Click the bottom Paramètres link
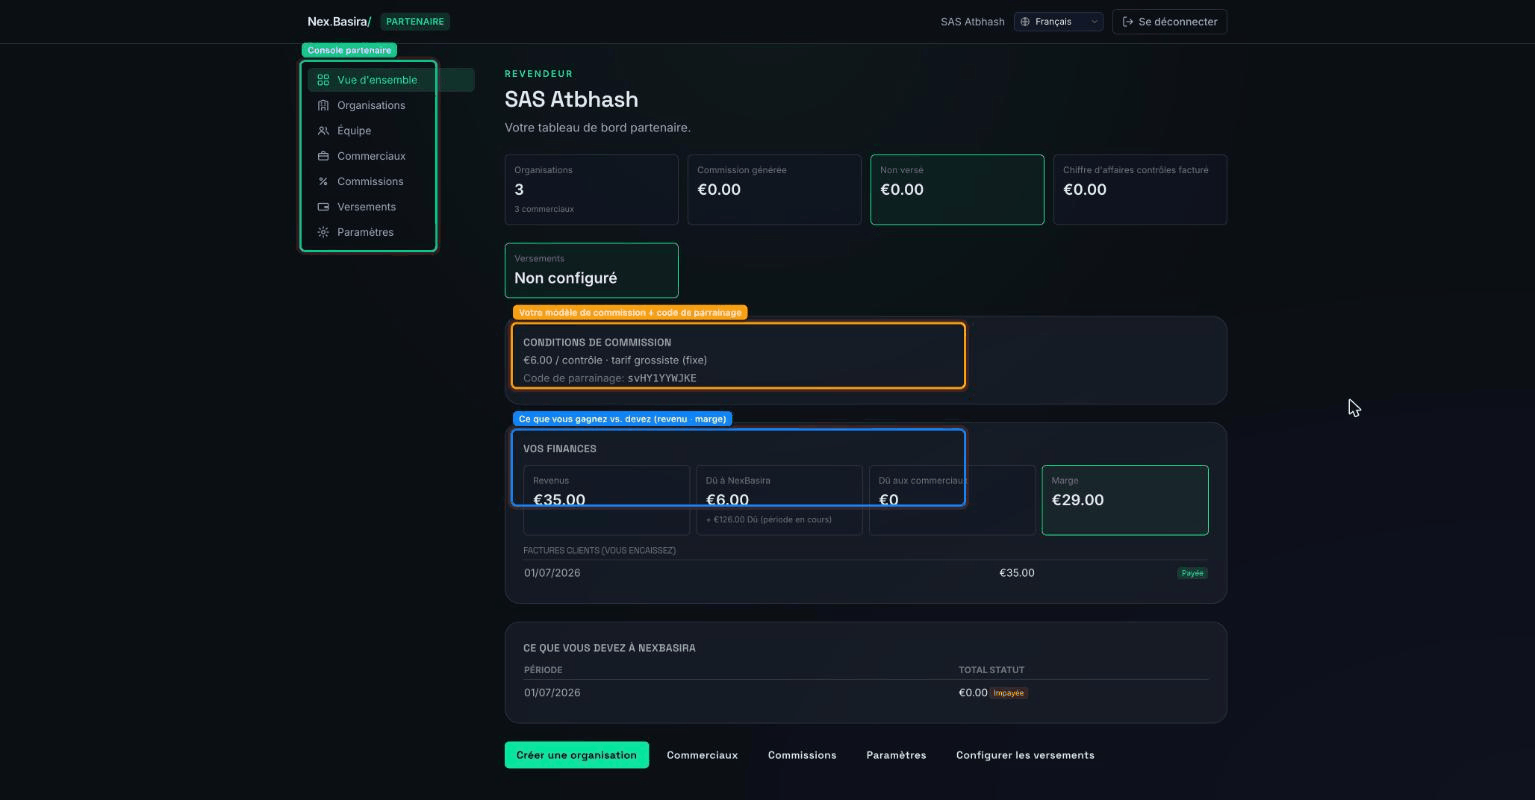 point(896,755)
